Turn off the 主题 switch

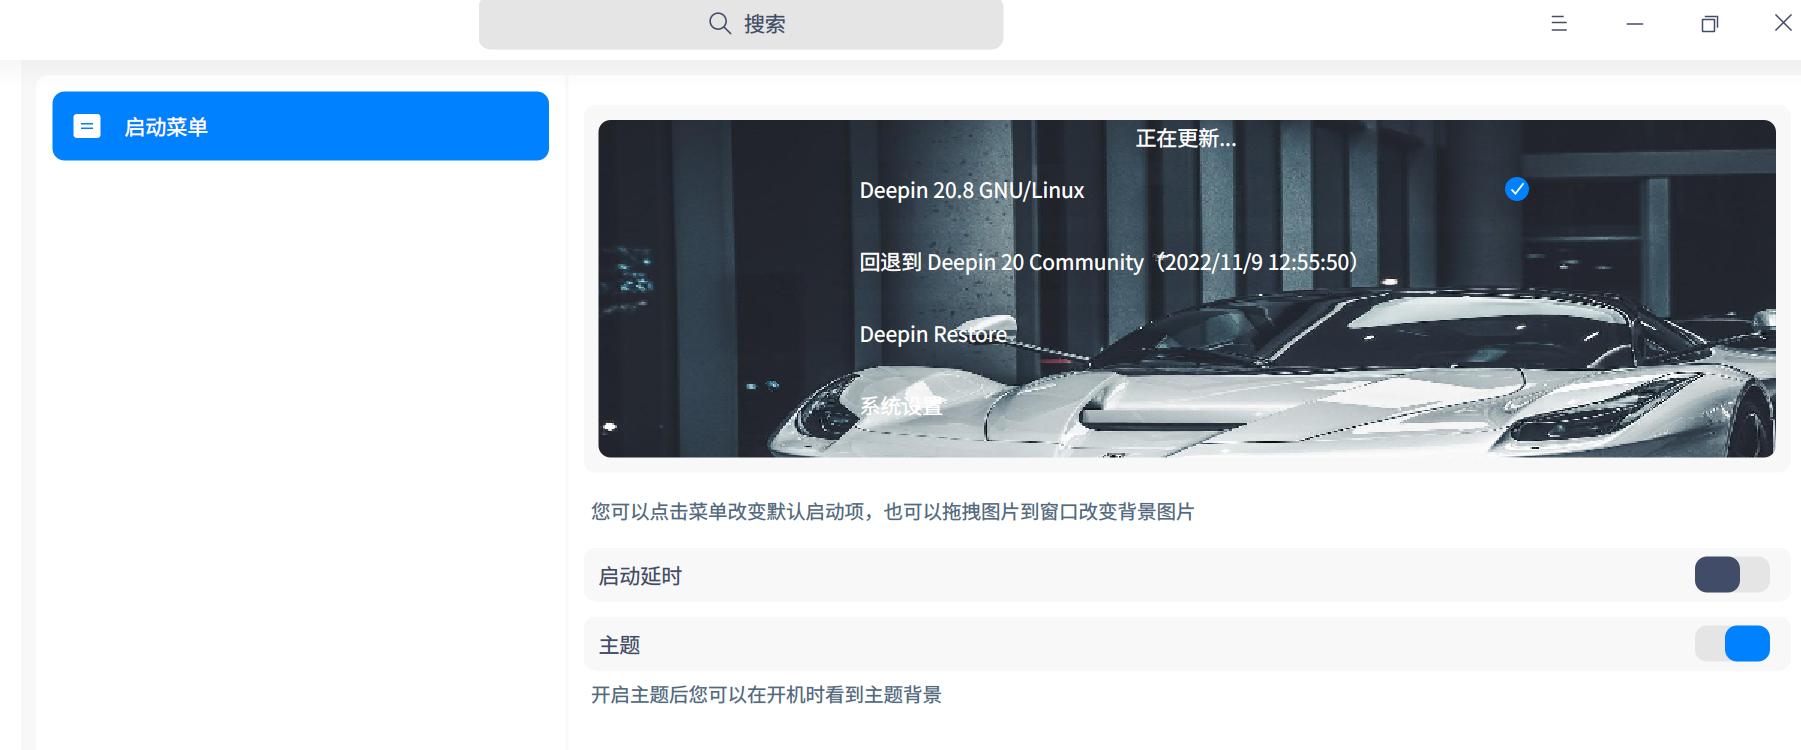[1732, 643]
